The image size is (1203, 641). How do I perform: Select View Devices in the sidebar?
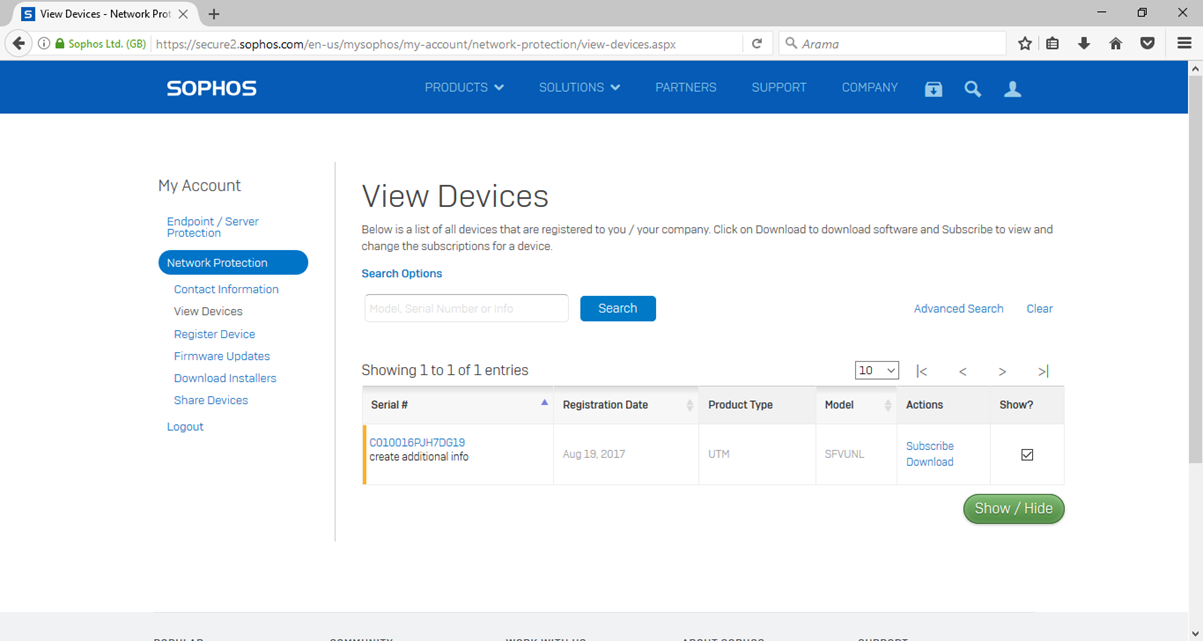pyautogui.click(x=208, y=311)
